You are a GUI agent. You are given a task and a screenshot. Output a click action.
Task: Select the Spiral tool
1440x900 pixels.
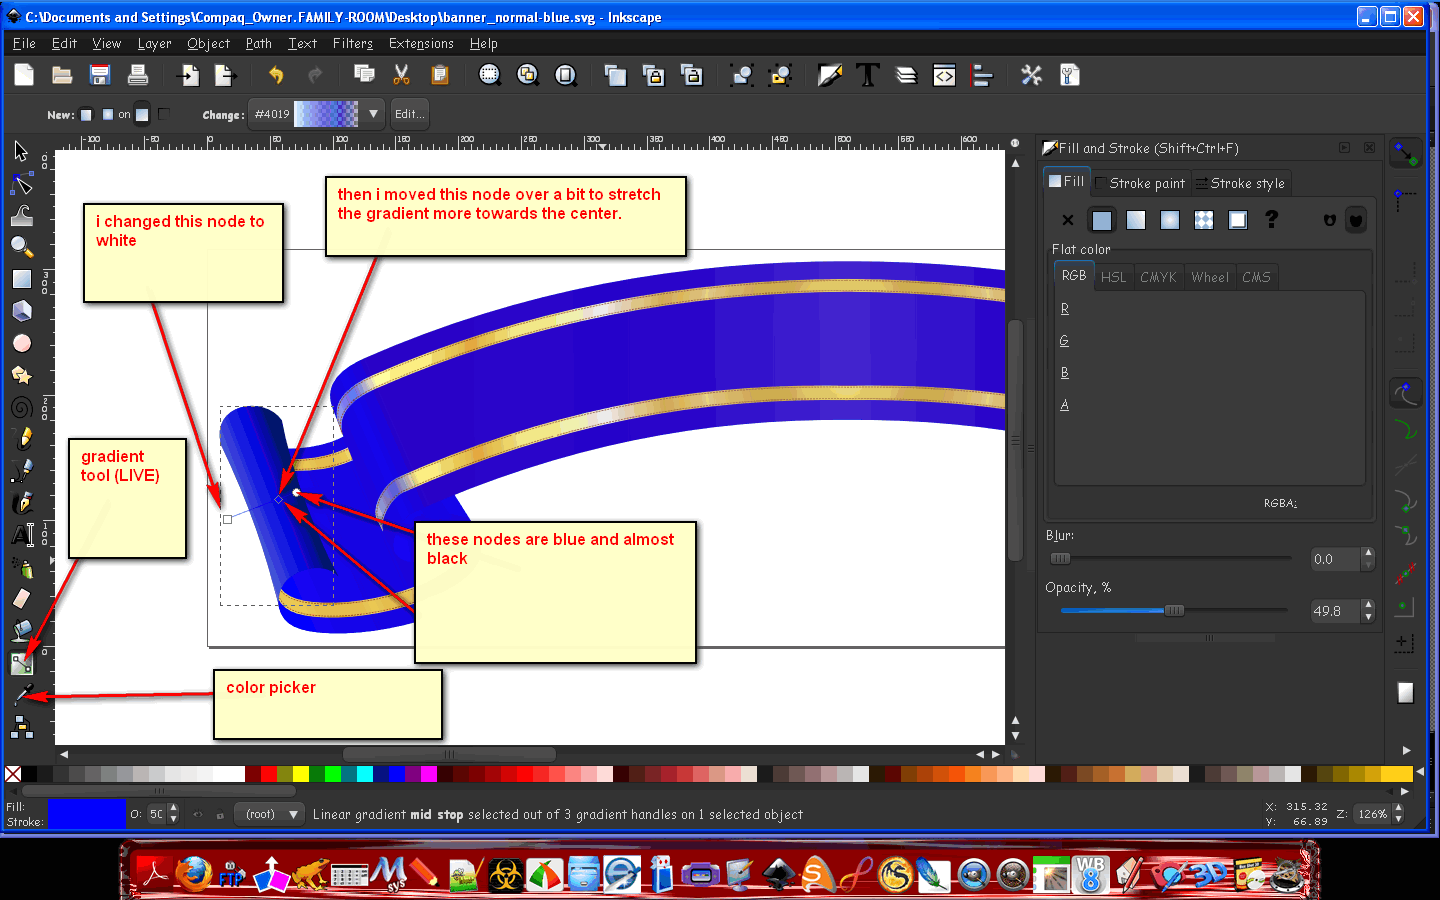tap(21, 407)
